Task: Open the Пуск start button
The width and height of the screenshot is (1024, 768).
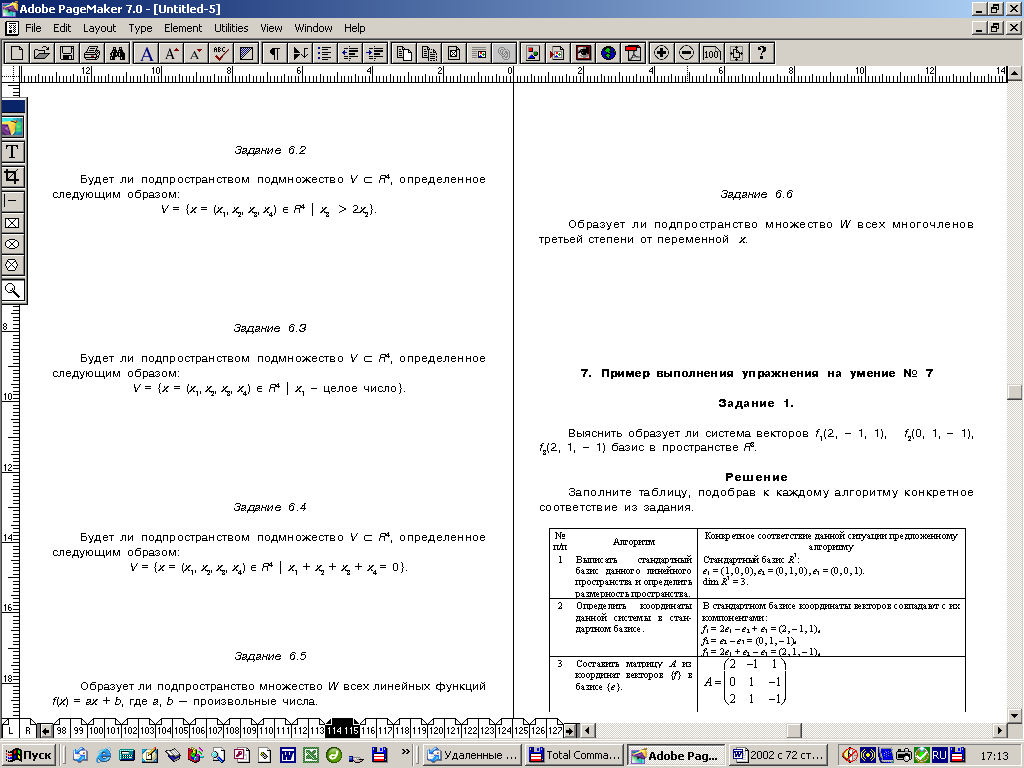Action: pyautogui.click(x=29, y=755)
